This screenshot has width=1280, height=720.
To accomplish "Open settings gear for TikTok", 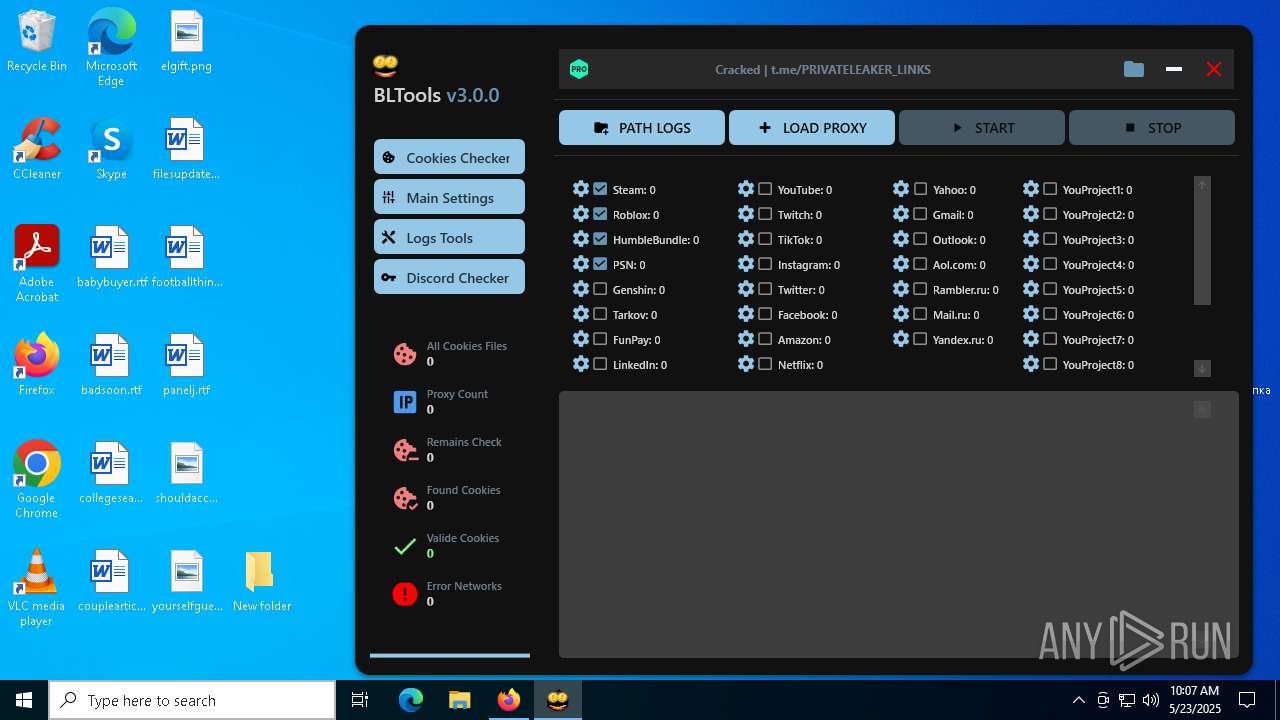I will (746, 239).
